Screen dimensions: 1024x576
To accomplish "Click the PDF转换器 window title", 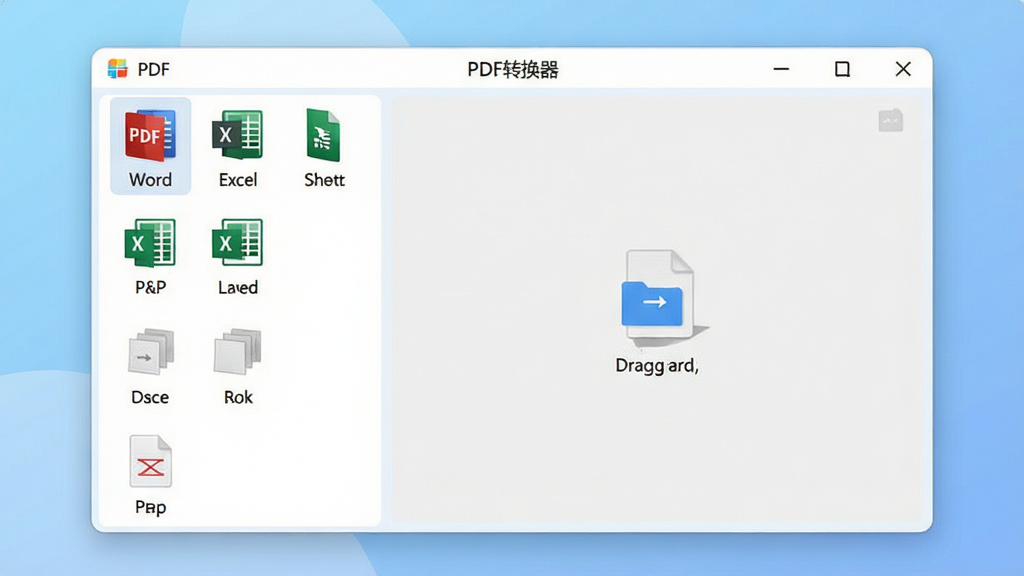I will [x=513, y=69].
